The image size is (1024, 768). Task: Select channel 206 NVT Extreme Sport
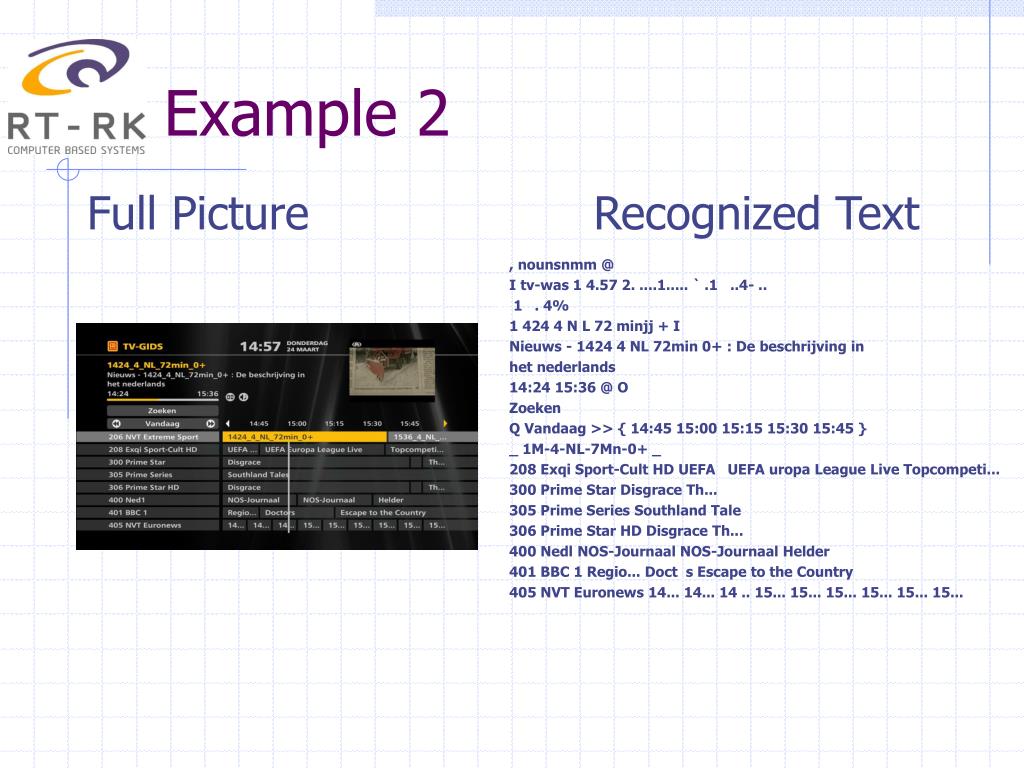click(148, 436)
